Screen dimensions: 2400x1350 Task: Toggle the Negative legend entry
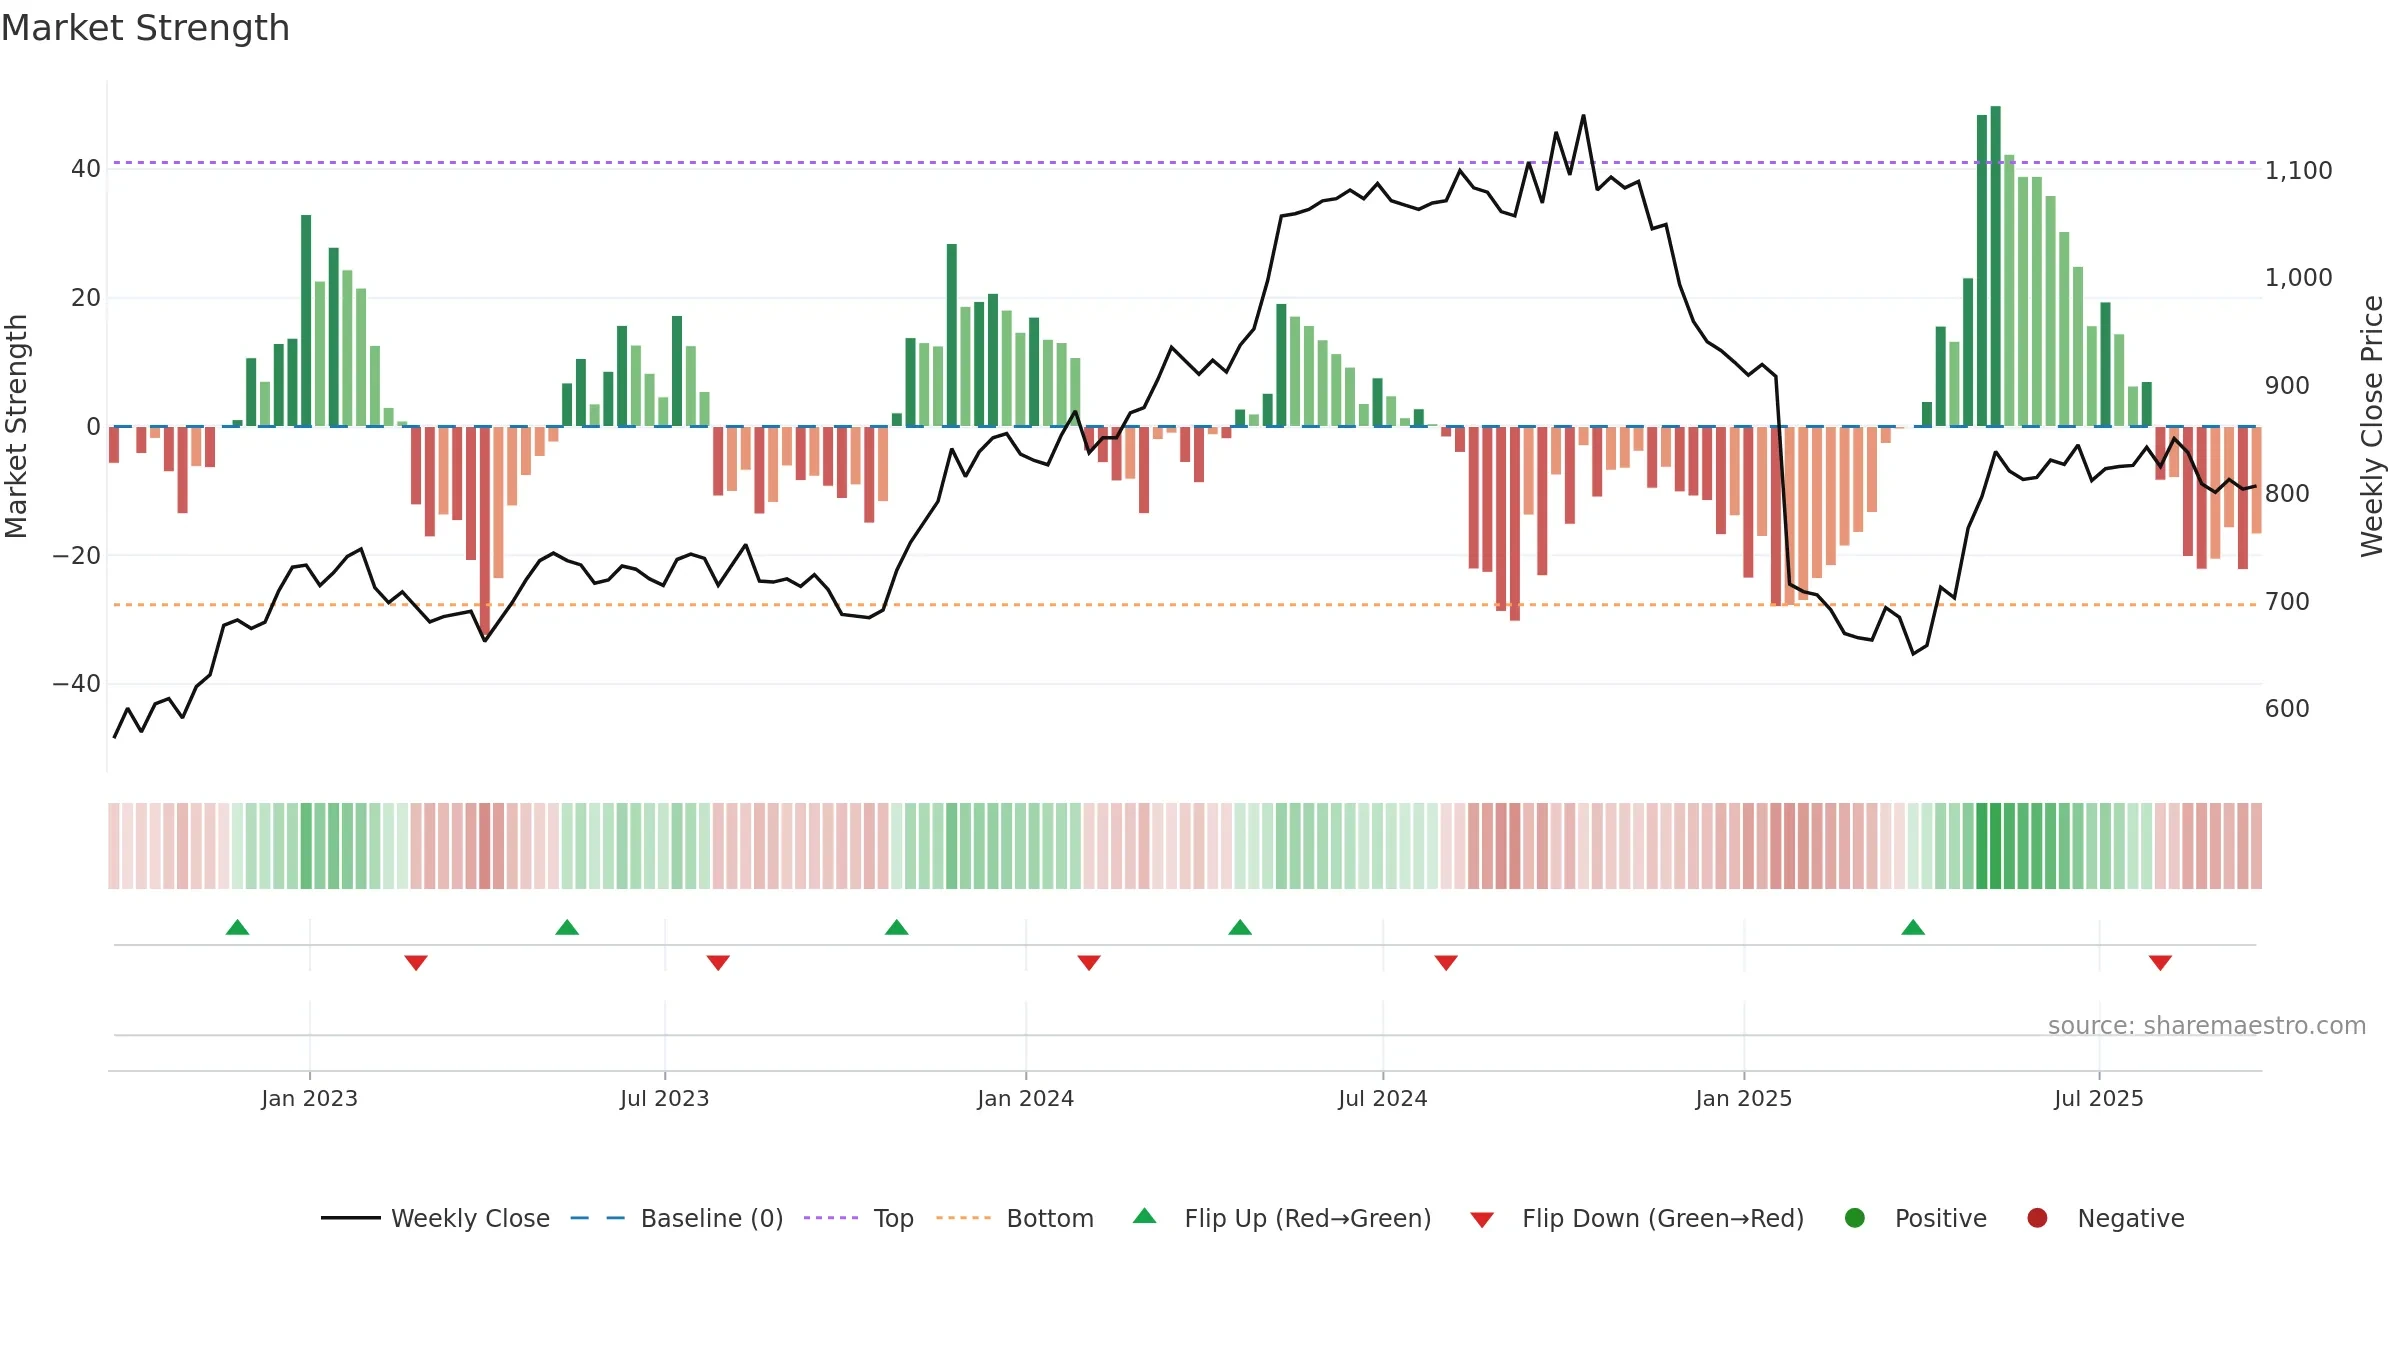click(2105, 1218)
